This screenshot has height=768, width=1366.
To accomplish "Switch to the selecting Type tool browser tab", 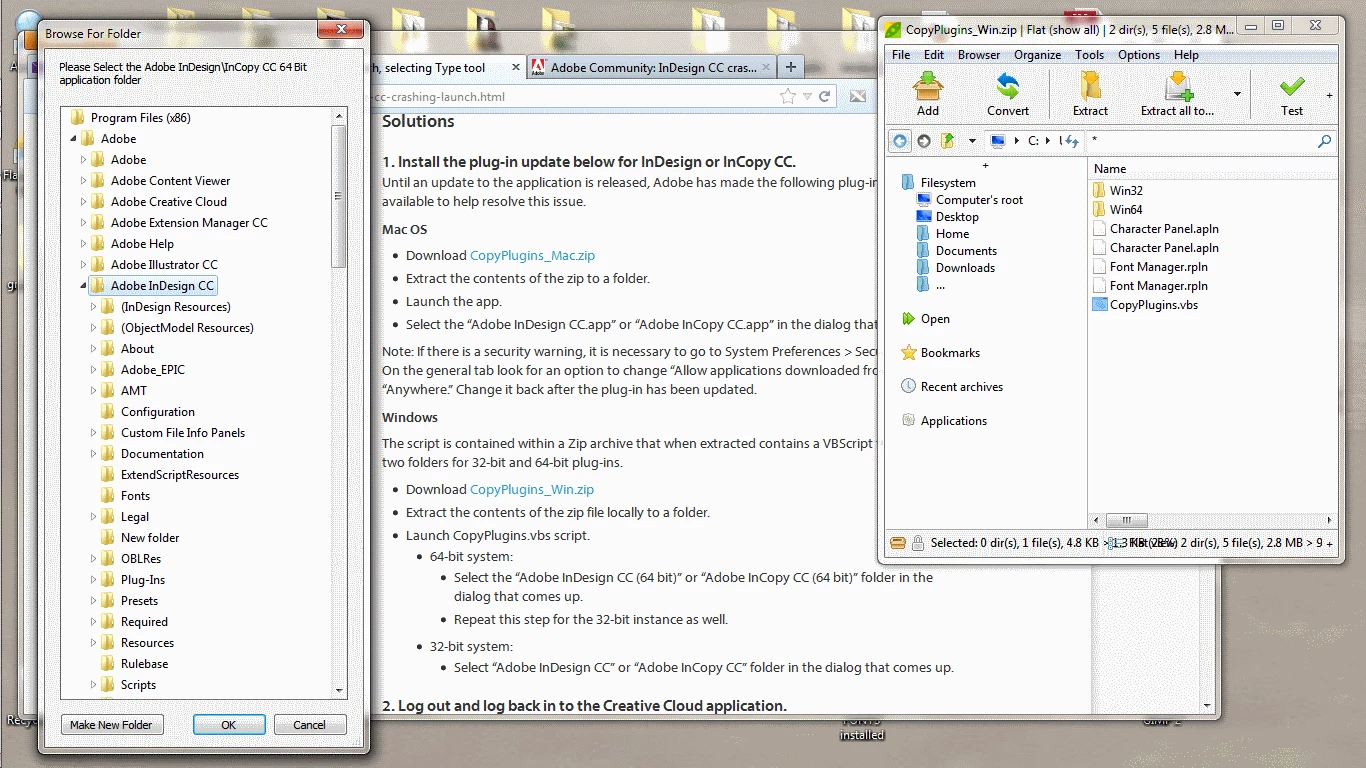I will [446, 68].
